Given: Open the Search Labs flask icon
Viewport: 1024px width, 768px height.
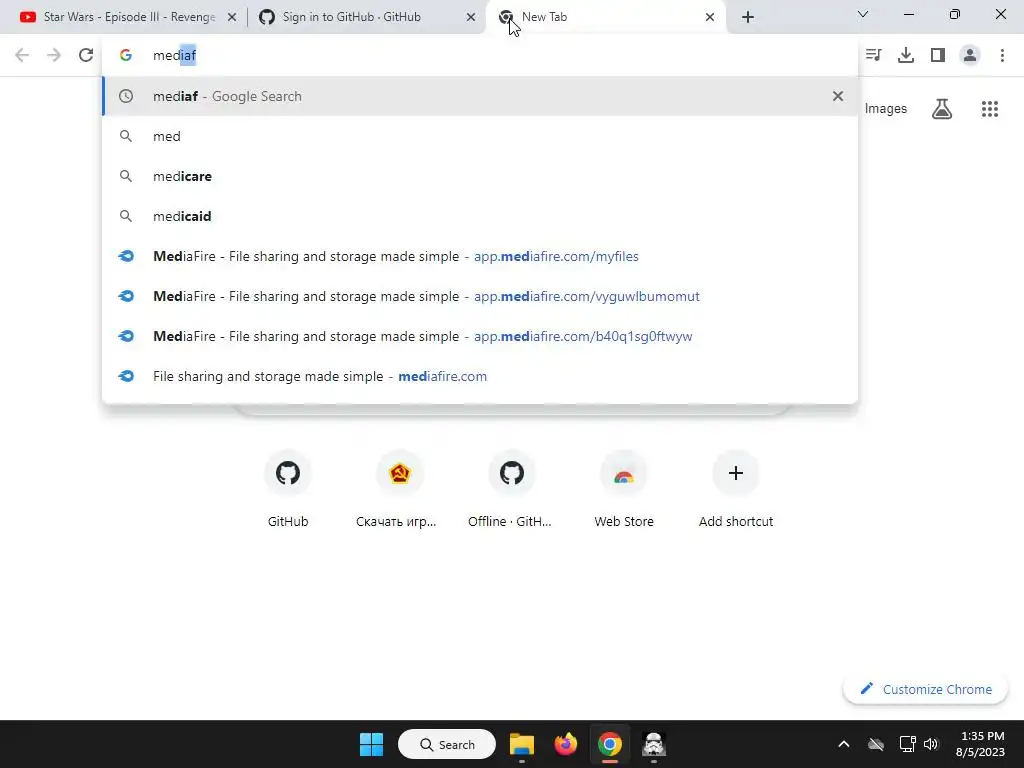Looking at the screenshot, I should [x=942, y=108].
